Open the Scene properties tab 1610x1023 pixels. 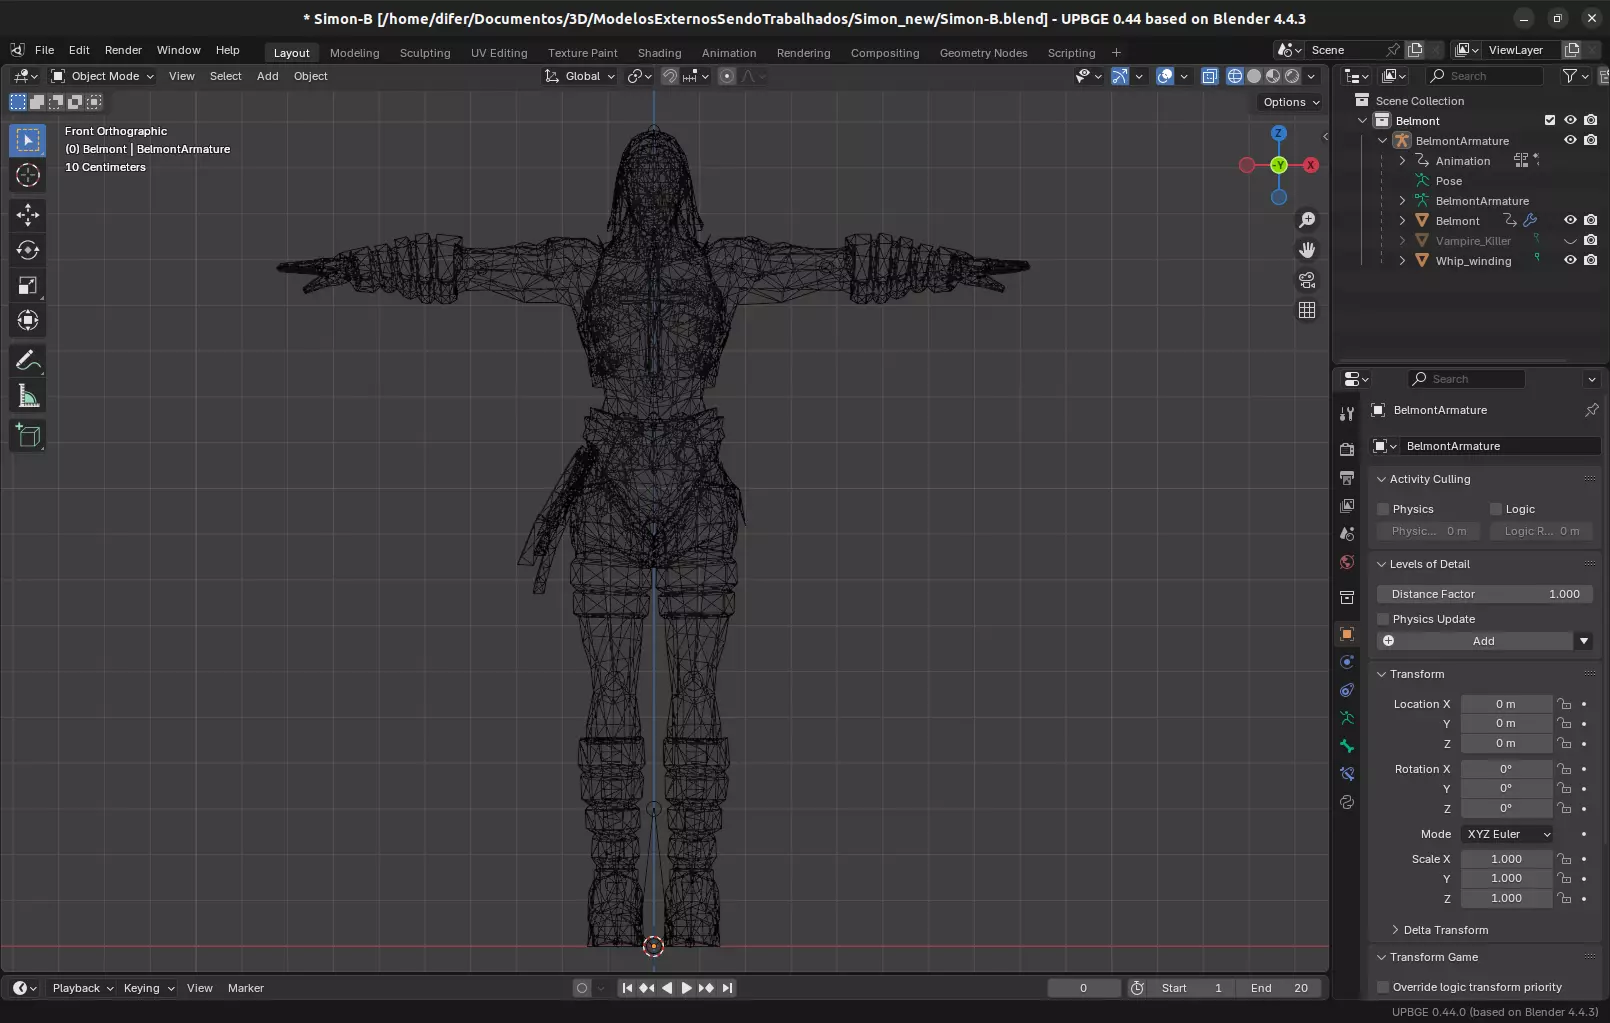click(1347, 534)
